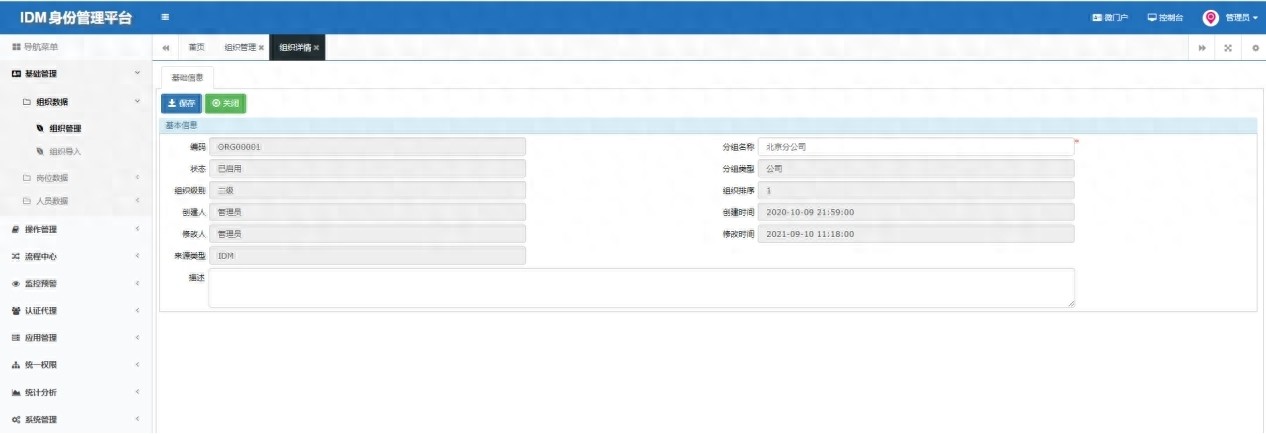Open 微门户 portal in header
The image size is (1266, 434).
point(1110,17)
